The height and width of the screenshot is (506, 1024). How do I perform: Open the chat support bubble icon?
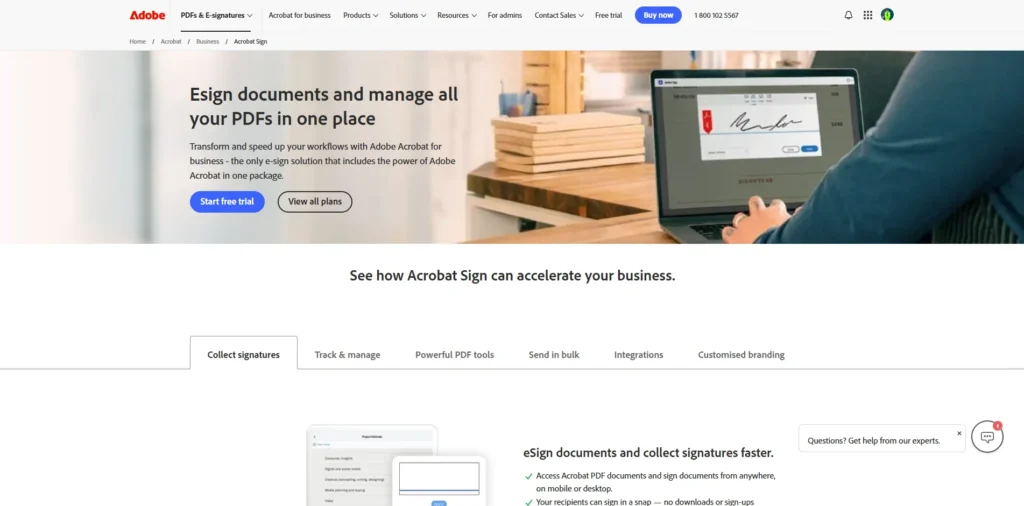tap(987, 437)
